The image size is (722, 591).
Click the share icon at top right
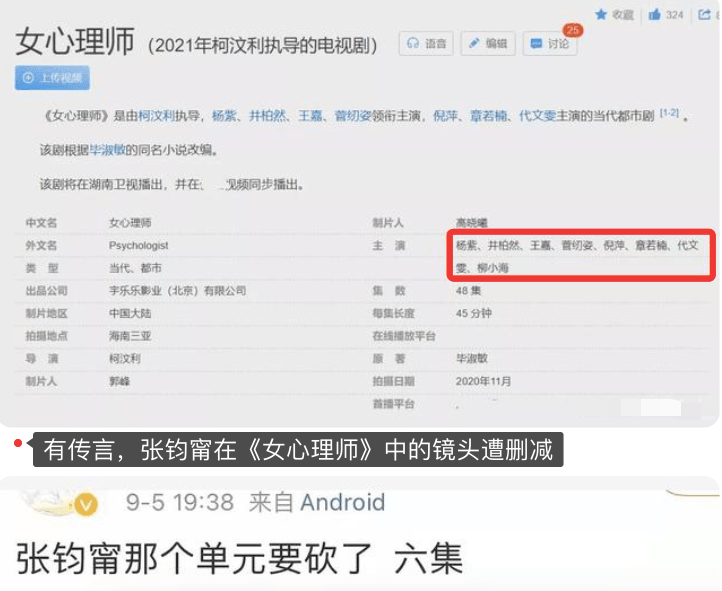(704, 15)
